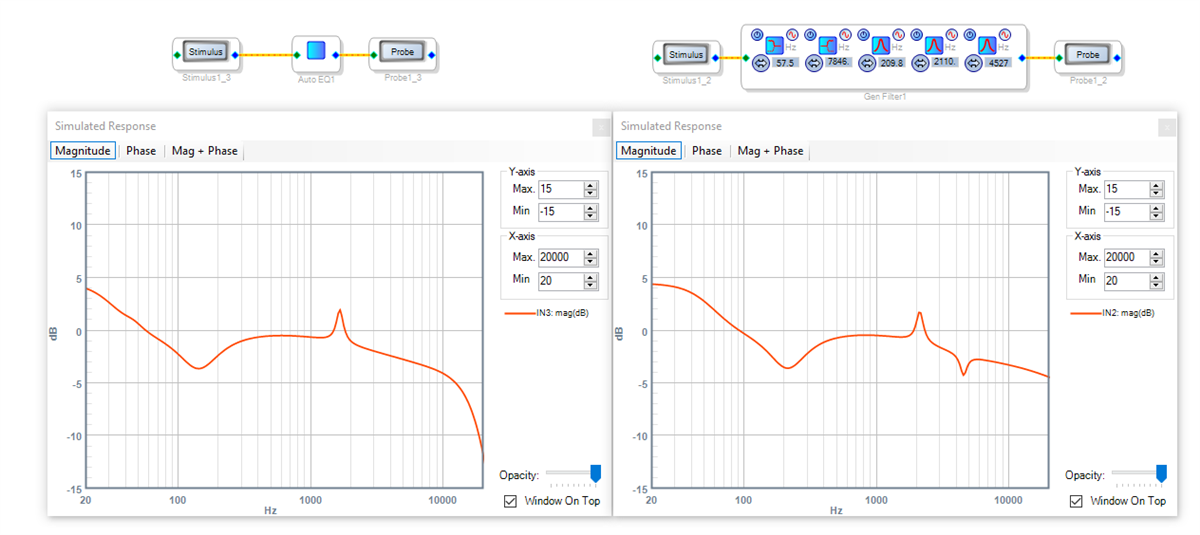Click the high-pass filter icon above 57.5
The width and height of the screenshot is (1200, 535).
tap(775, 45)
